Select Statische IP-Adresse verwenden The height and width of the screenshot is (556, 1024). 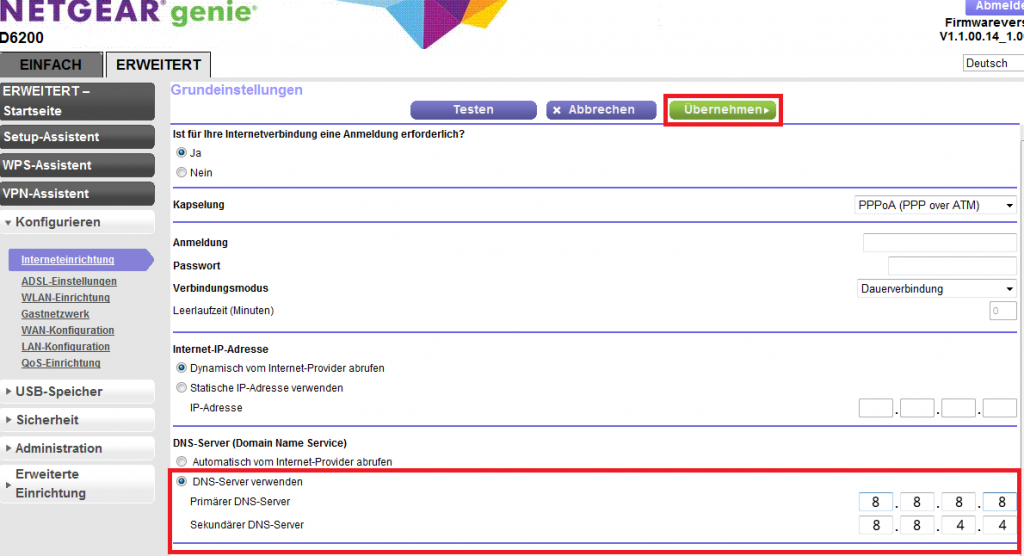coord(182,387)
